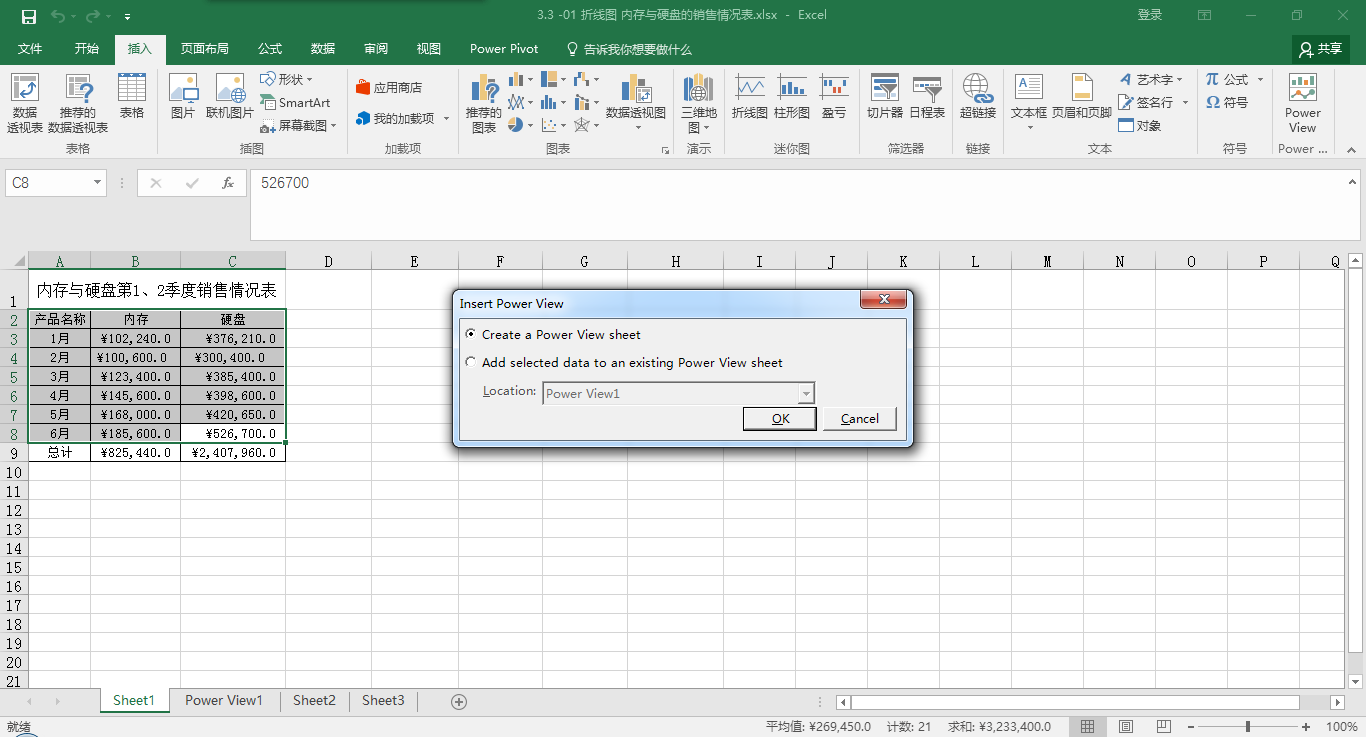
Task: Add a new sheet with plus icon
Action: click(x=459, y=702)
